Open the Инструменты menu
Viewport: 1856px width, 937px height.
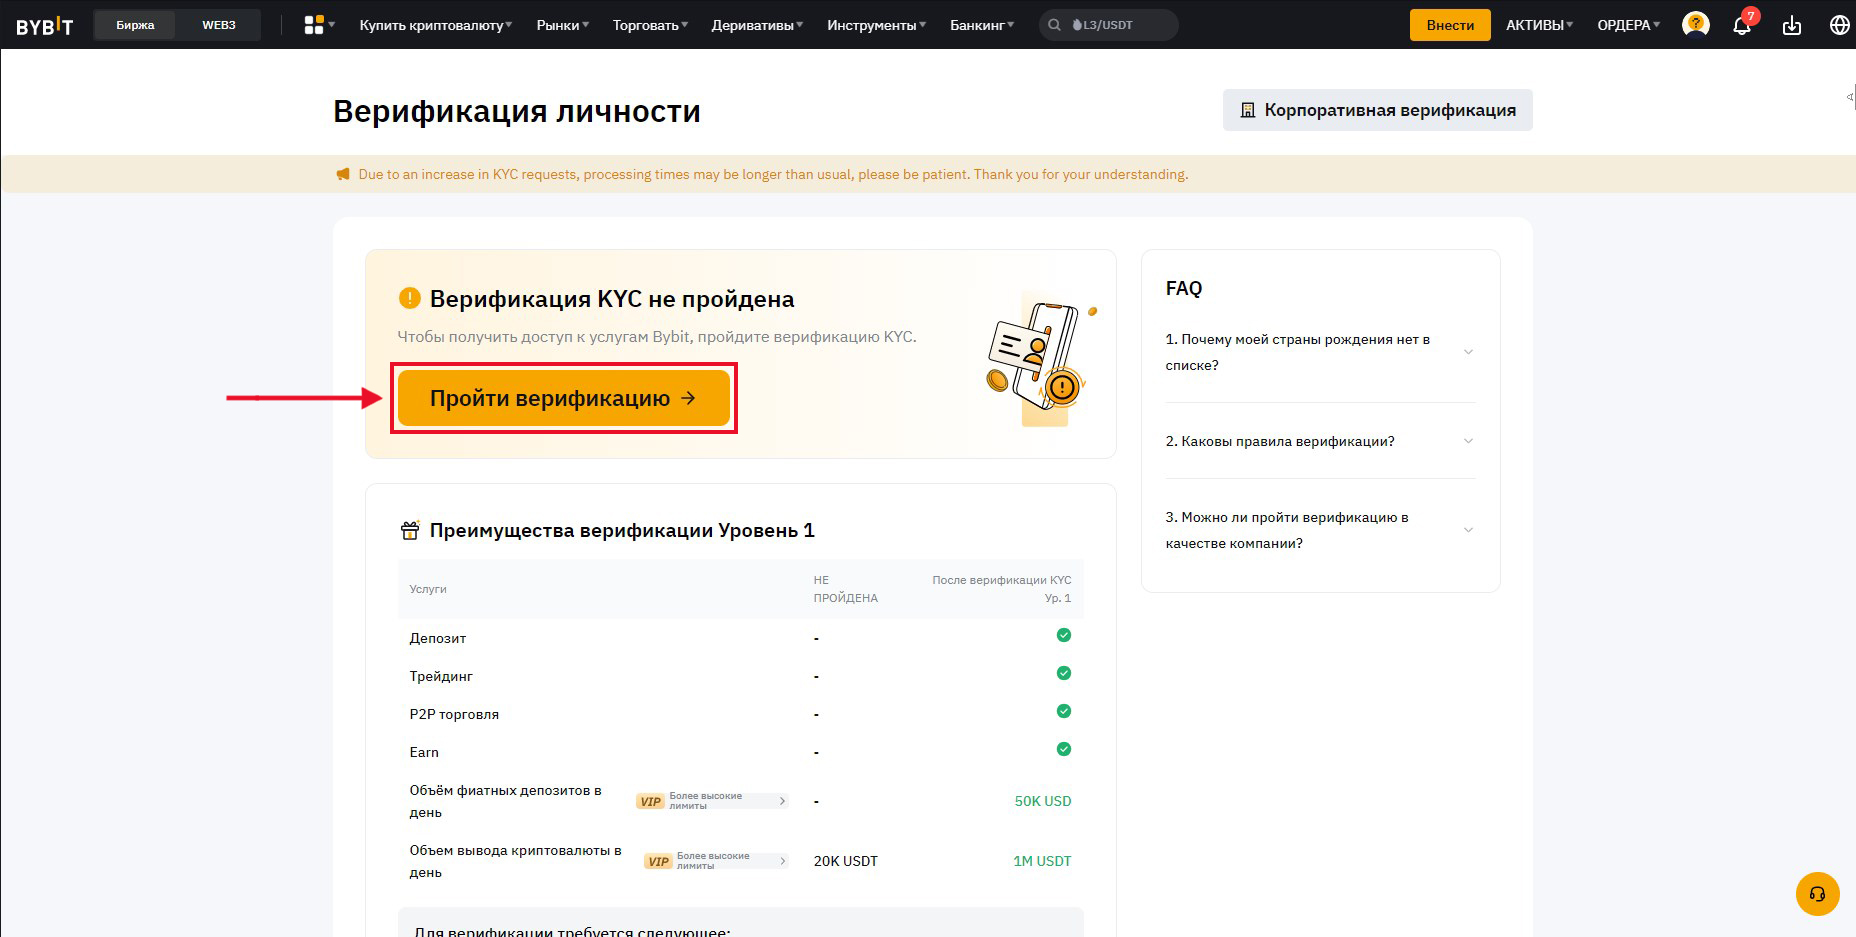[x=877, y=25]
